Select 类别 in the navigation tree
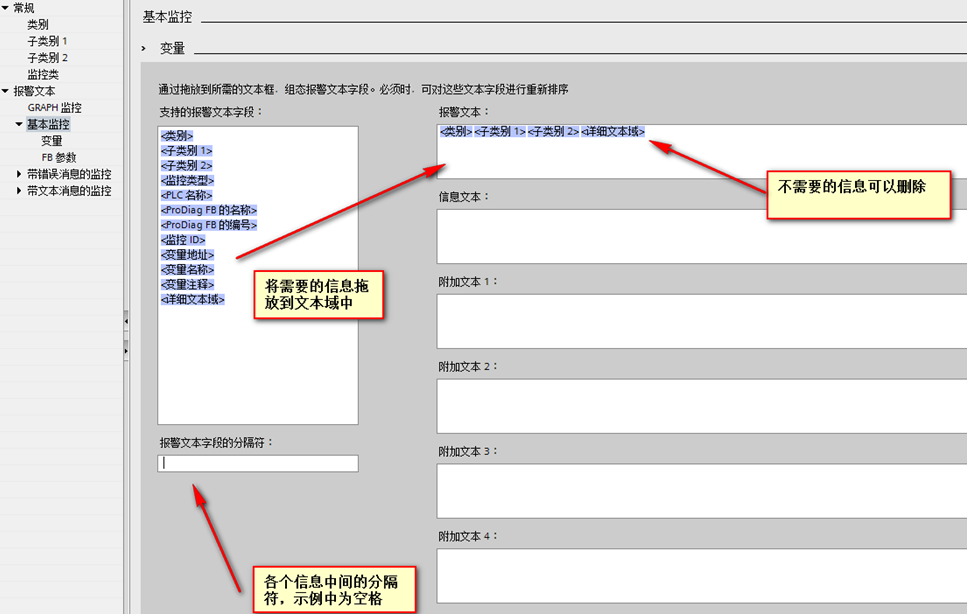The image size is (967, 614). [38, 24]
